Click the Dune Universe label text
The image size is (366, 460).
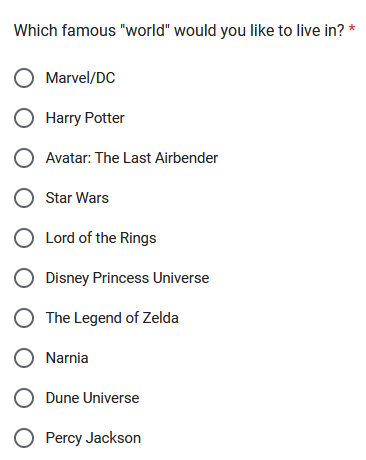(92, 398)
